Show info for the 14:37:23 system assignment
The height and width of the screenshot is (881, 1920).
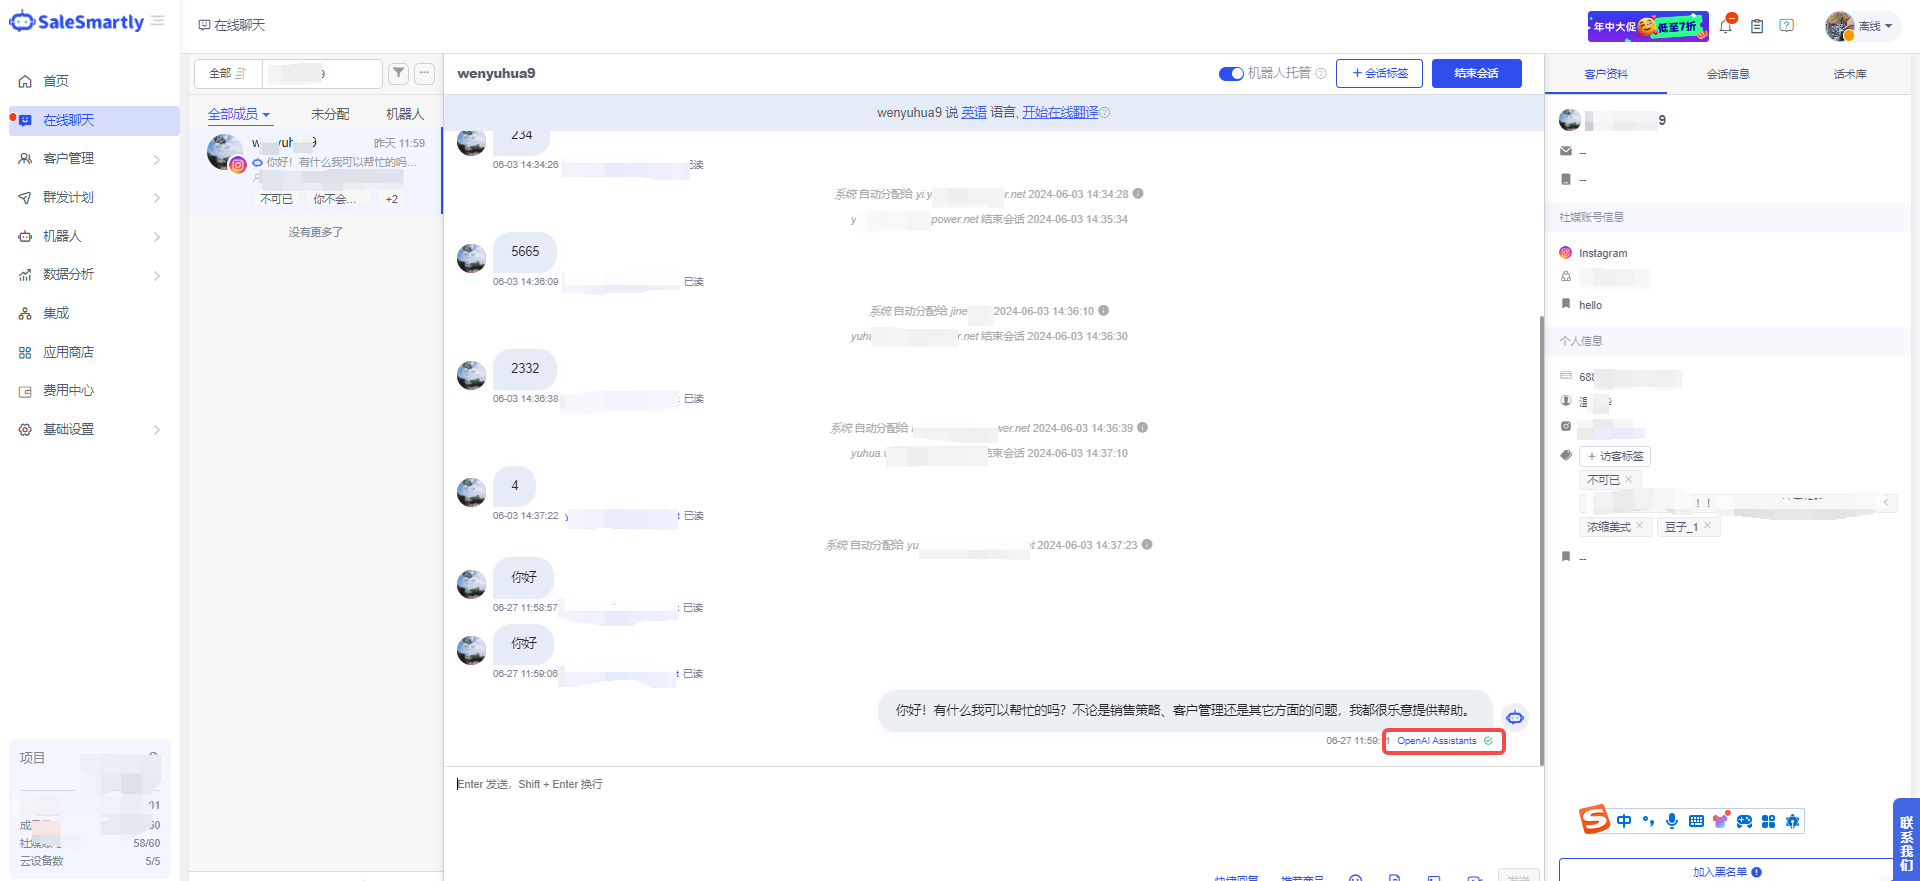(x=1147, y=545)
